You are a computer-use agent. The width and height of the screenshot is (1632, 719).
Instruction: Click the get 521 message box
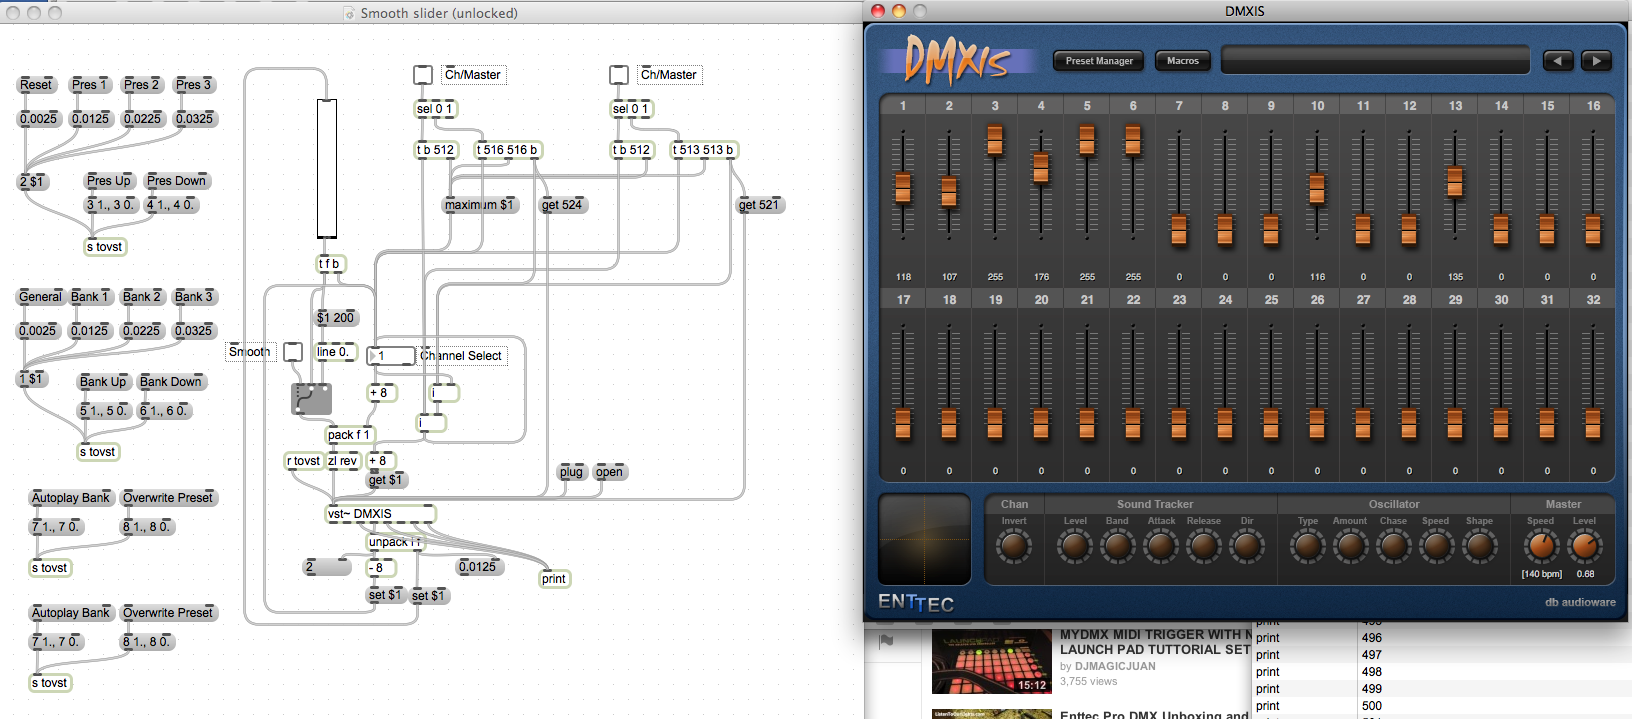tap(759, 205)
